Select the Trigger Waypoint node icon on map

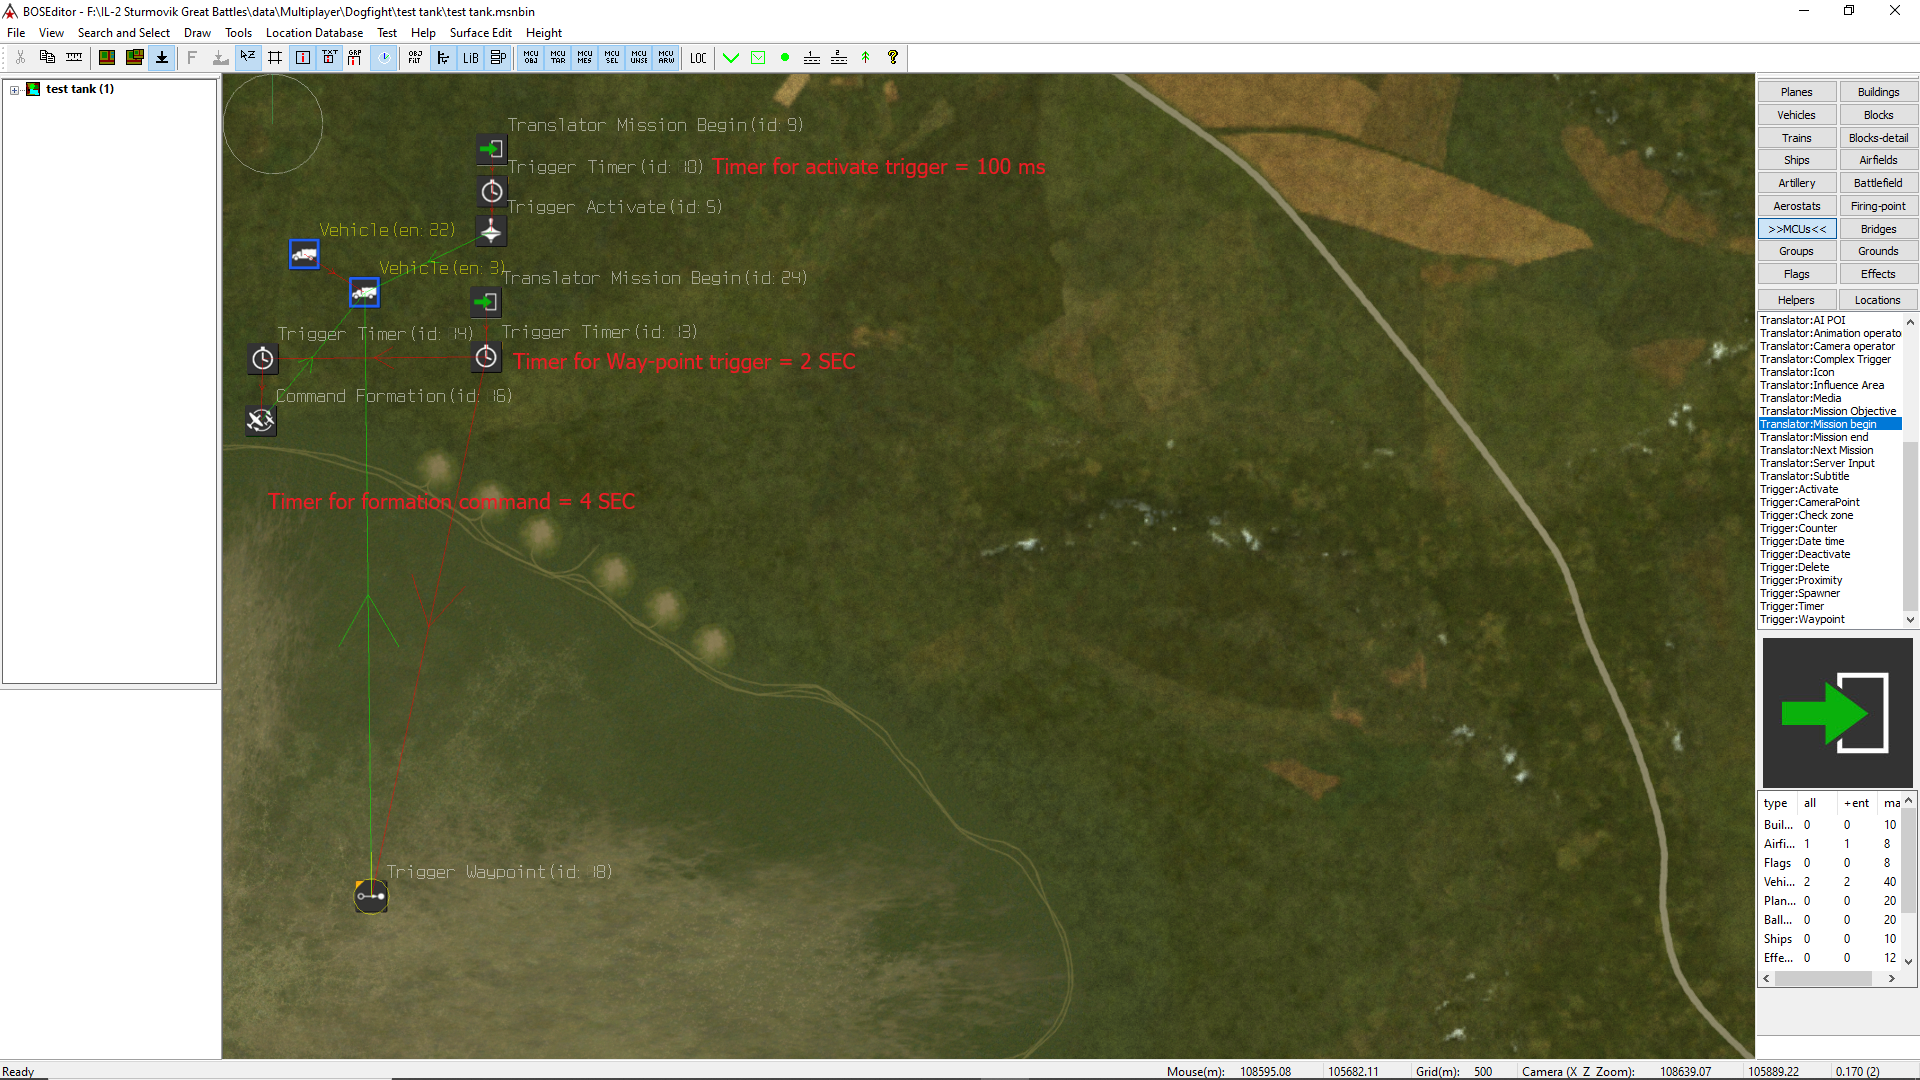tap(371, 896)
